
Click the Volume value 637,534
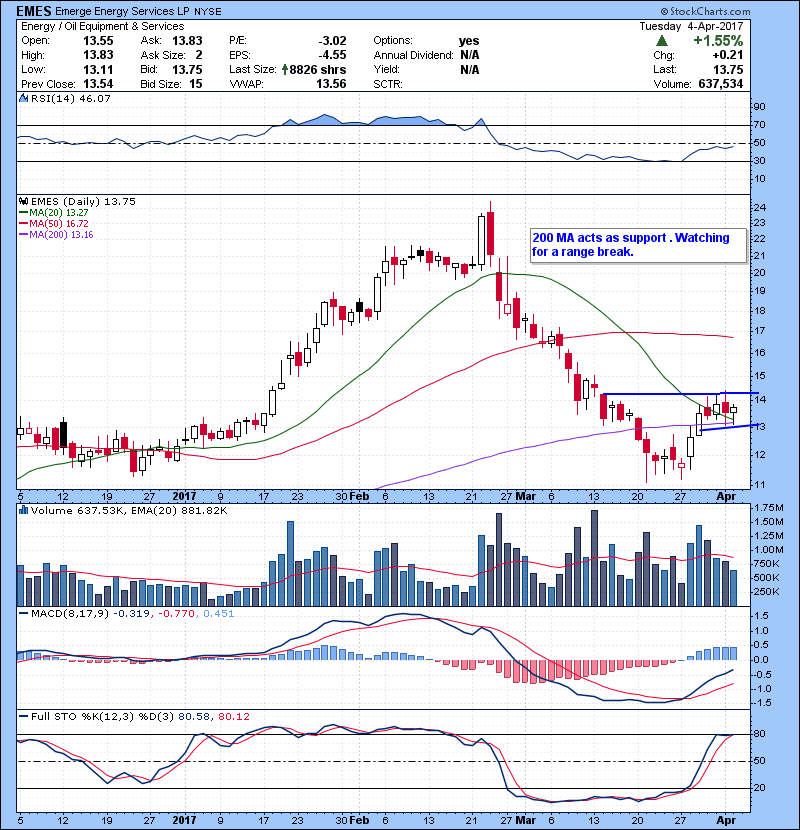click(x=720, y=84)
